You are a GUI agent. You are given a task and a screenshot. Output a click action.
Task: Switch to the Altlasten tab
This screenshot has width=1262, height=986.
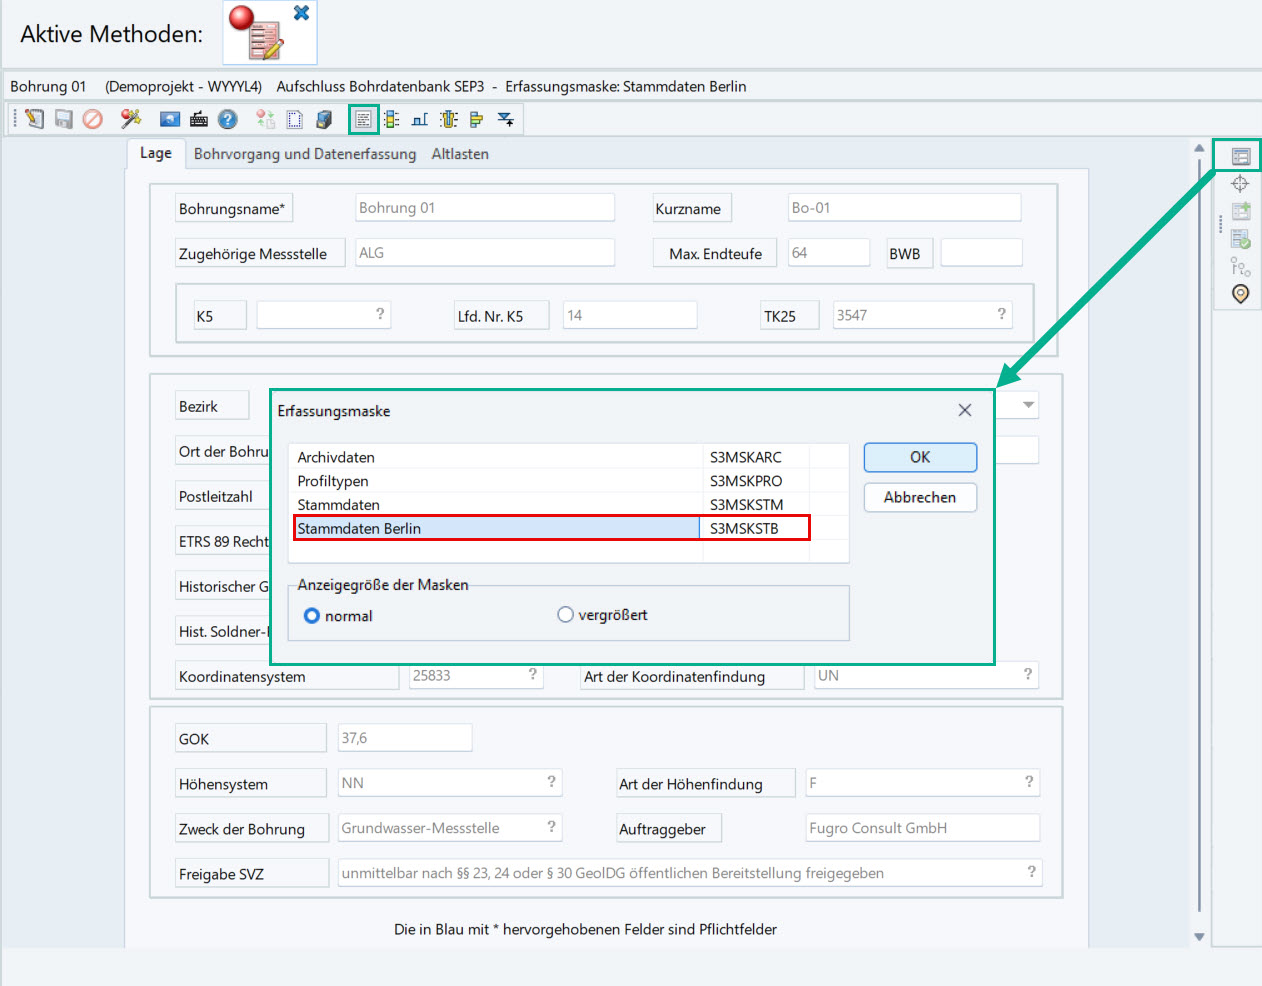coord(460,154)
